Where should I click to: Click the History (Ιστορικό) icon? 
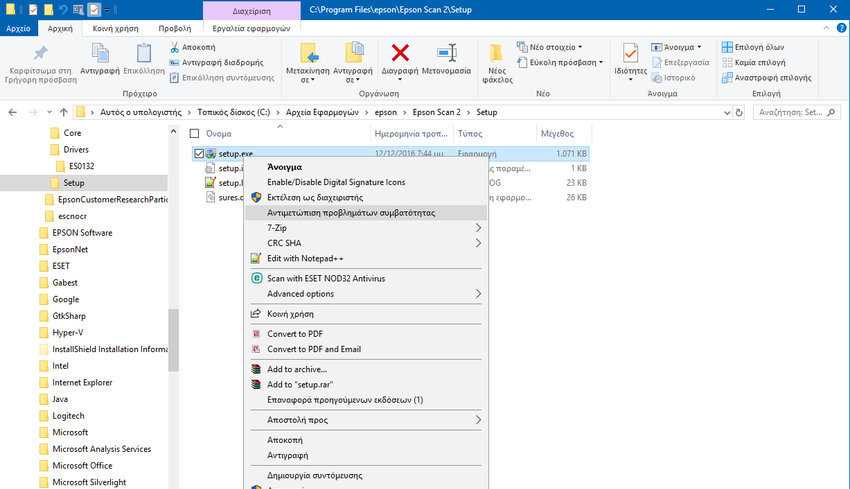656,78
